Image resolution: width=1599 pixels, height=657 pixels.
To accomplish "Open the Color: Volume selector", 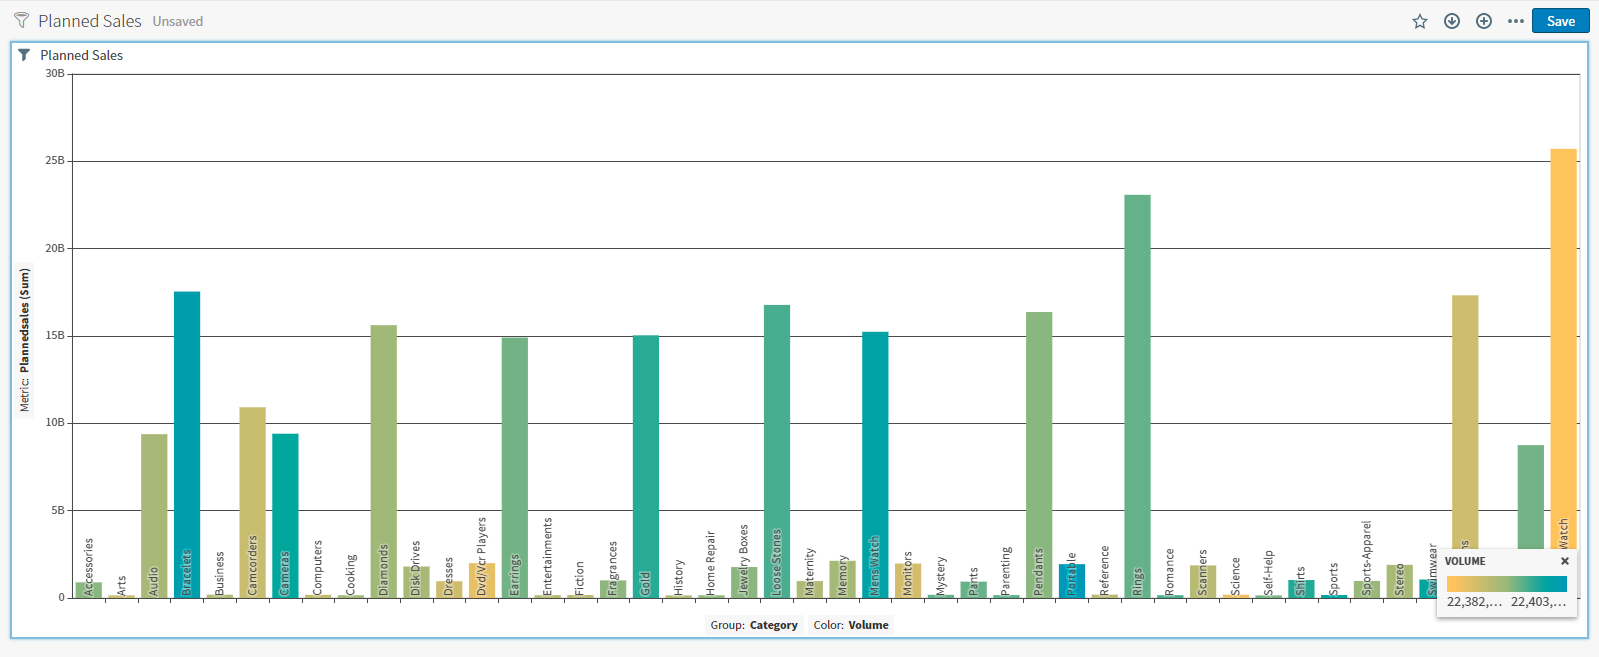I will pyautogui.click(x=851, y=625).
